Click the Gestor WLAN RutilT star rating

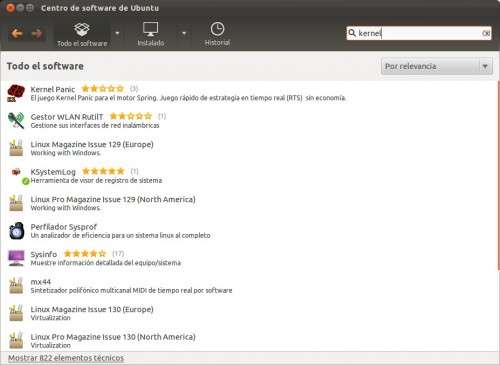pos(131,116)
